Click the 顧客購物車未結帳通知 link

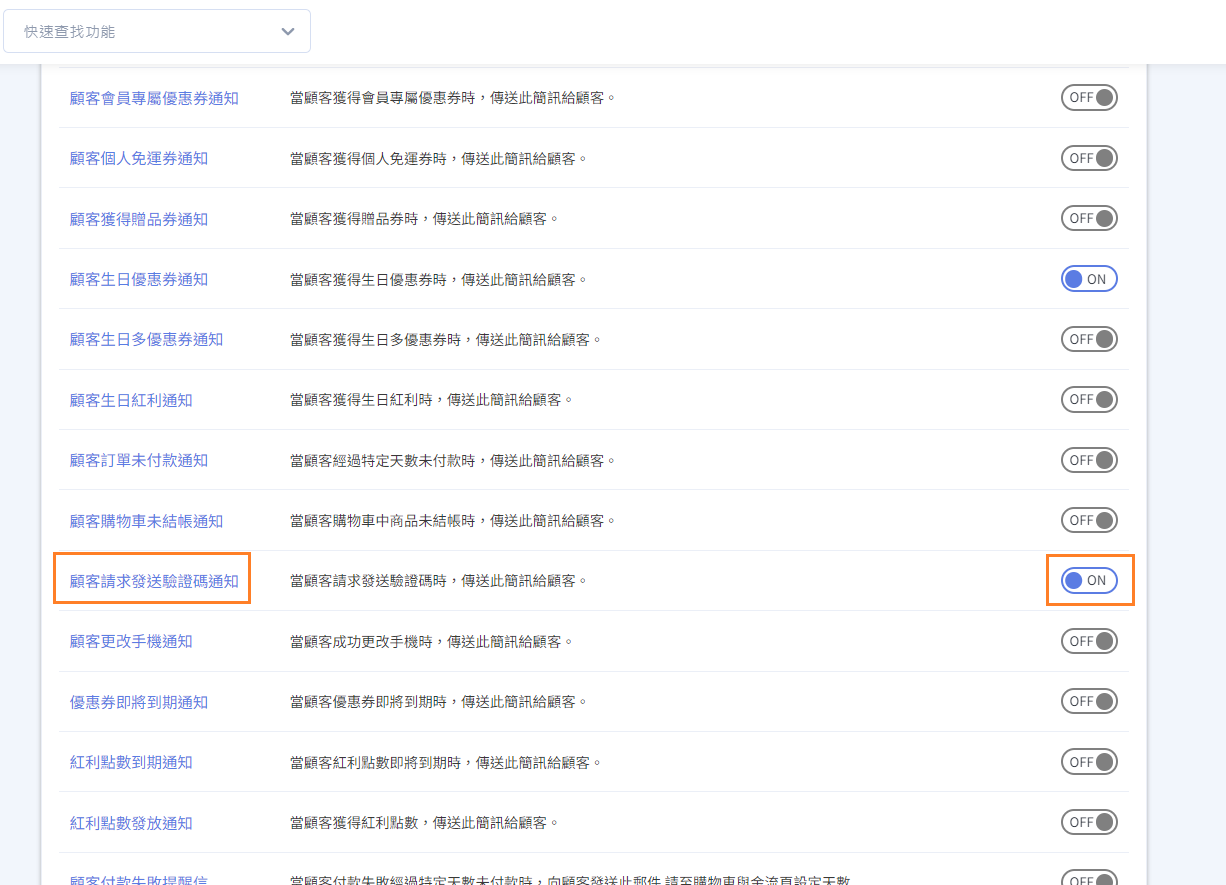(x=146, y=521)
